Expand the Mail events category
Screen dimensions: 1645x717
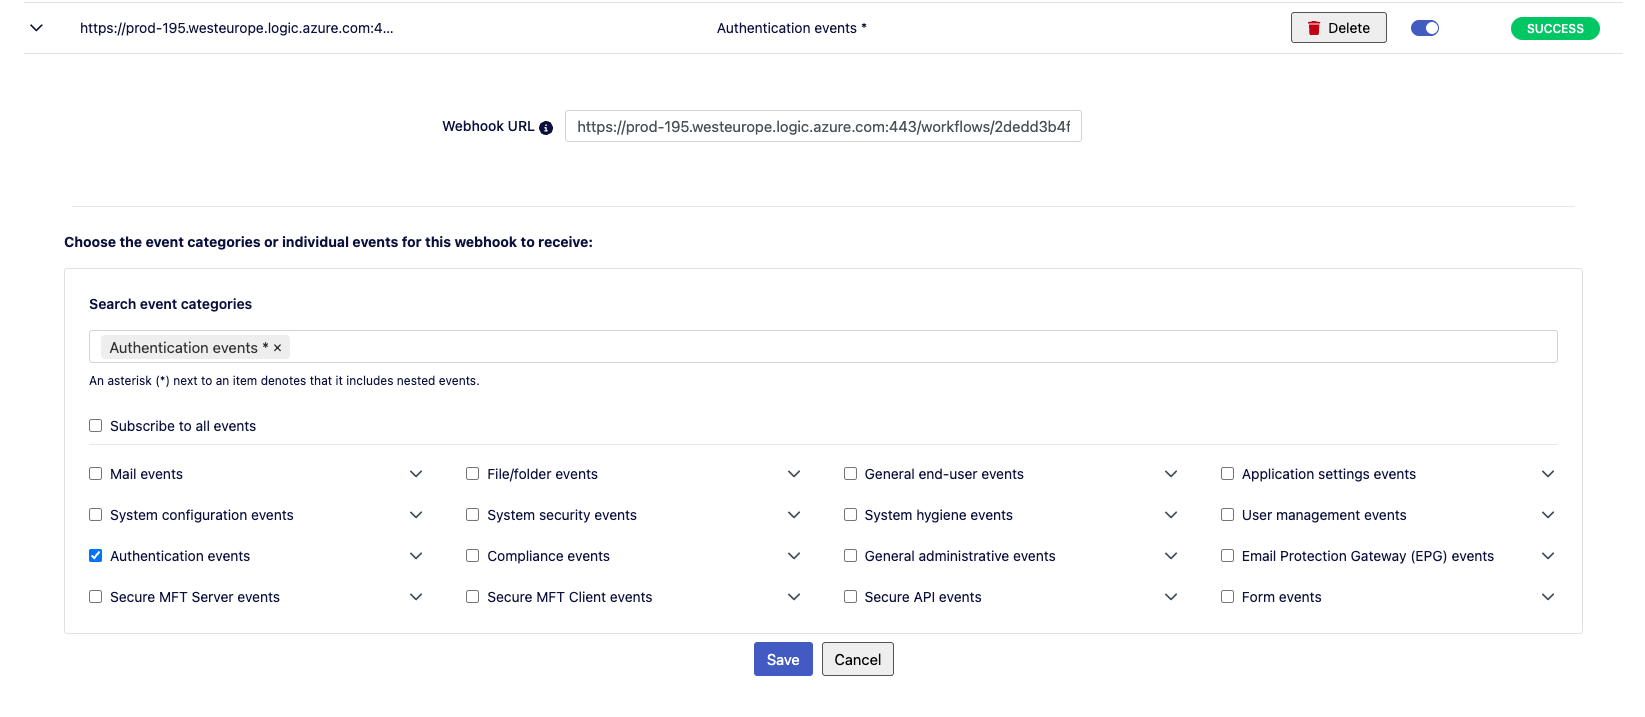tap(417, 474)
